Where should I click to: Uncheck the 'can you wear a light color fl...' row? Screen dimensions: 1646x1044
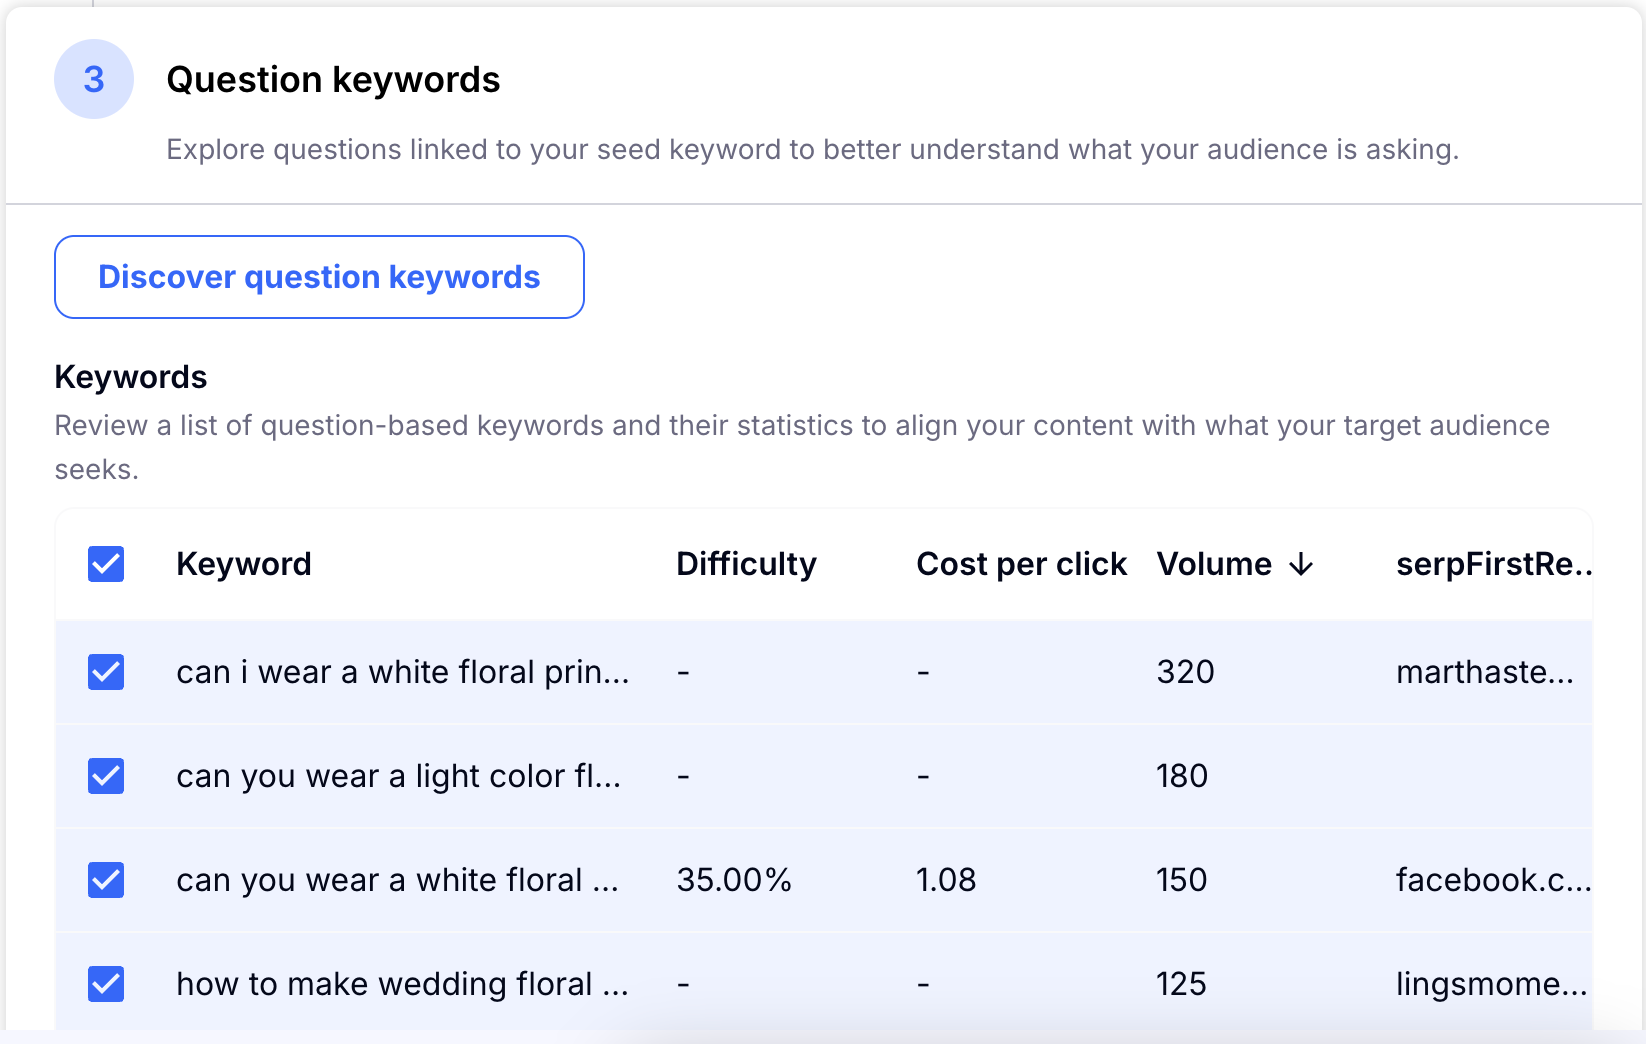pos(106,776)
